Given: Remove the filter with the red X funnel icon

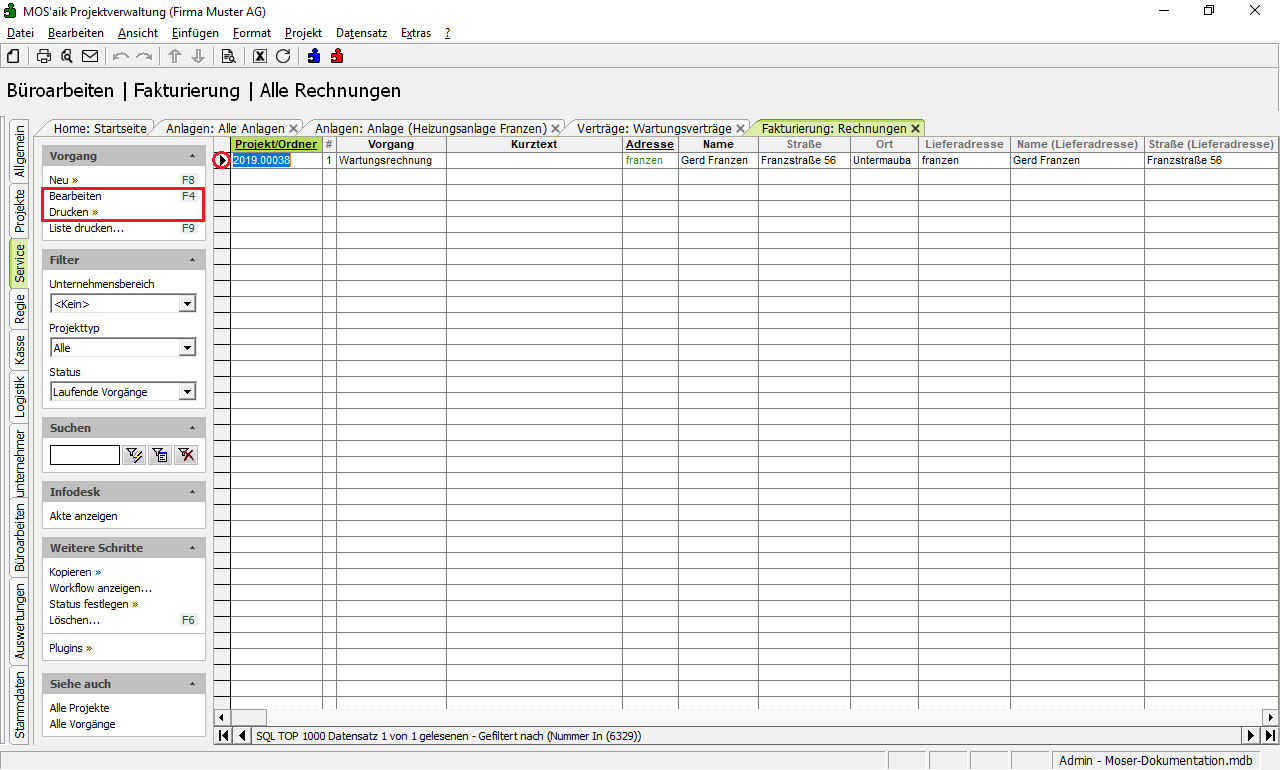Looking at the screenshot, I should coord(186,456).
